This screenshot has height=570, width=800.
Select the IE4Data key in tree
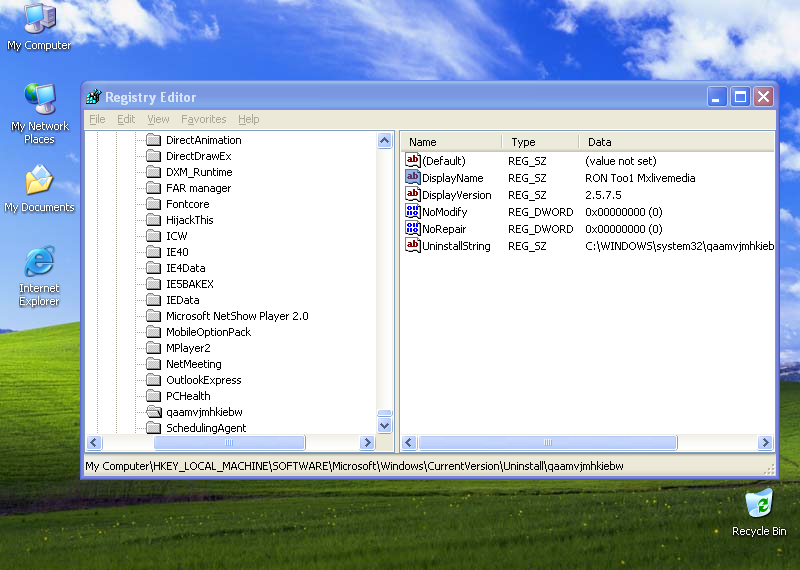(x=186, y=268)
